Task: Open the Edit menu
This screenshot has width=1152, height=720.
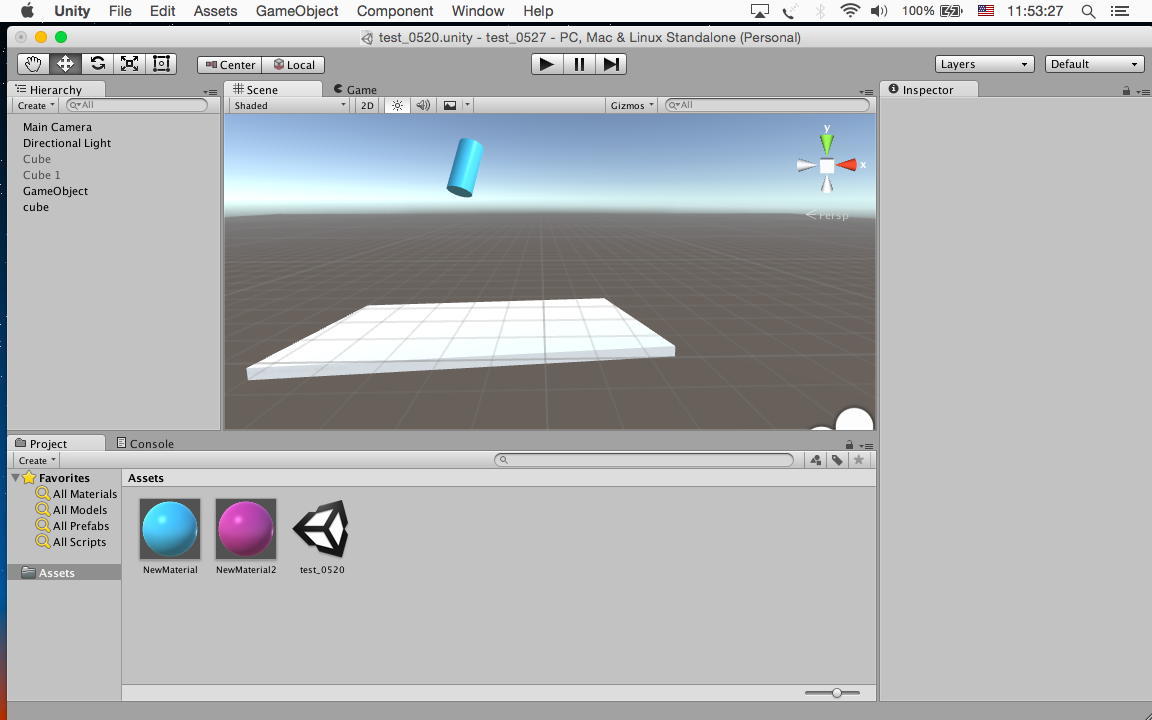Action: tap(162, 11)
